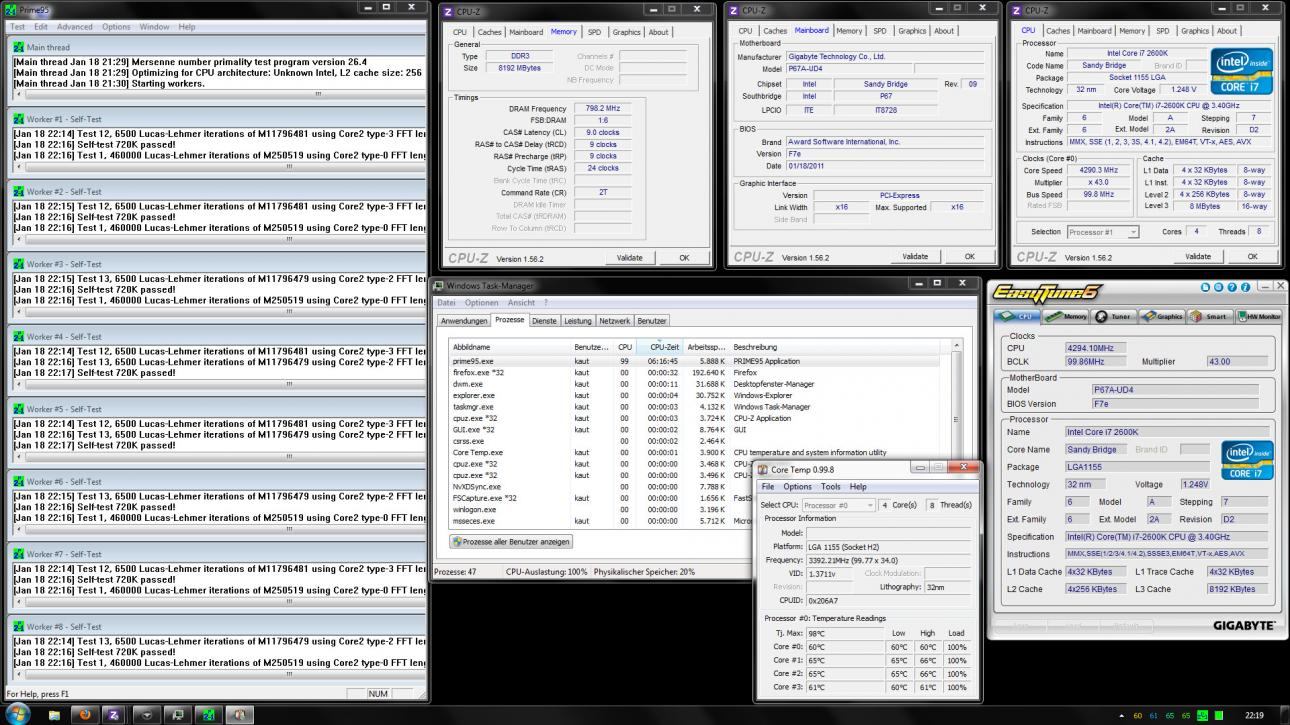Image resolution: width=1290 pixels, height=725 pixels.
Task: Select taskmgr.exe process row
Action: tap(695, 407)
